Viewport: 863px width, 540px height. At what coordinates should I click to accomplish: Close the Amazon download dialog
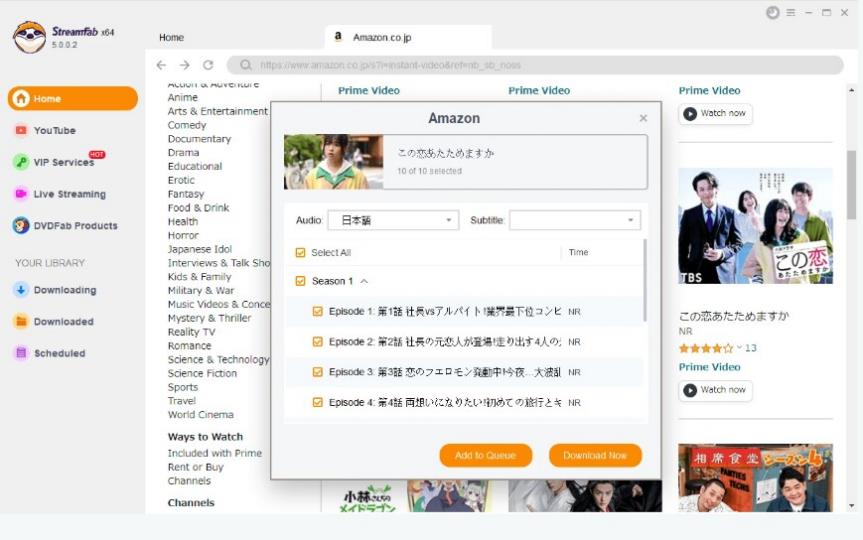(643, 118)
